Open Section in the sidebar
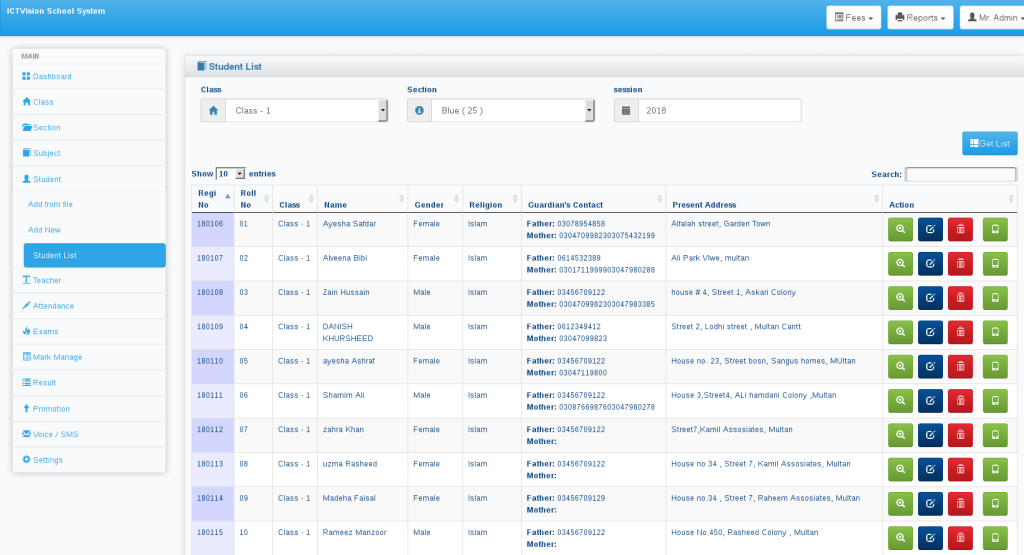This screenshot has width=1024, height=555. point(89,127)
